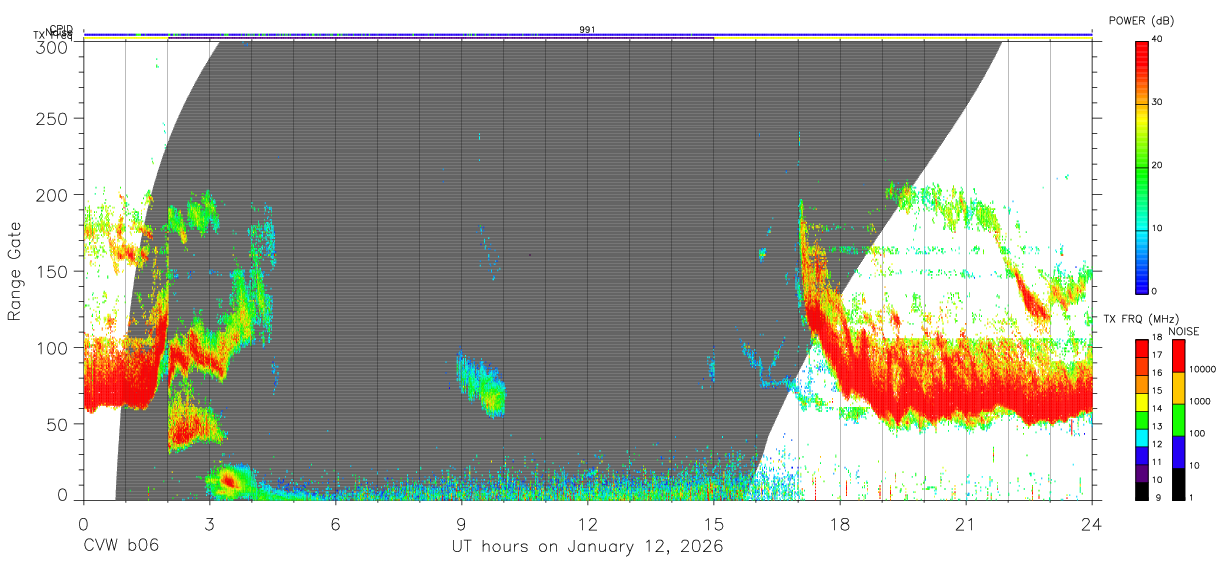1228x567 pixels.
Task: Click the "NOISE" legend title
Action: [1184, 331]
